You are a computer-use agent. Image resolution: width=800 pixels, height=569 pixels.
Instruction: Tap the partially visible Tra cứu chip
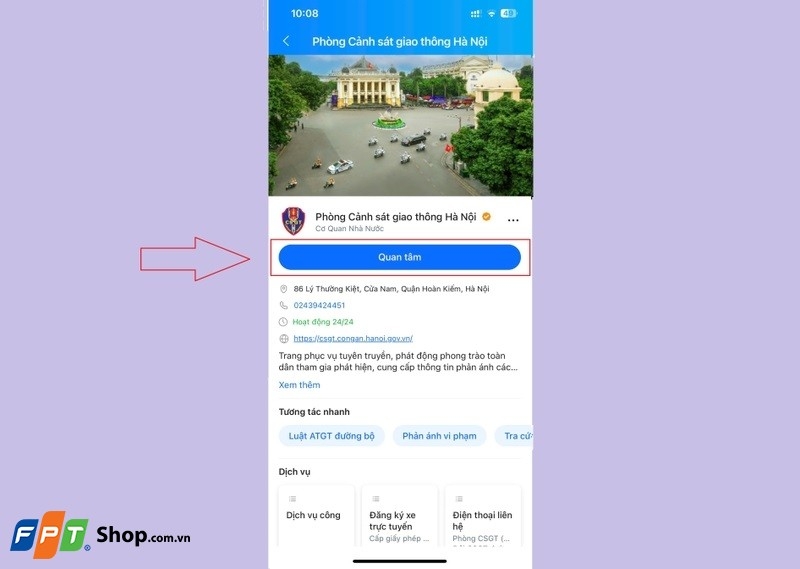pos(514,436)
